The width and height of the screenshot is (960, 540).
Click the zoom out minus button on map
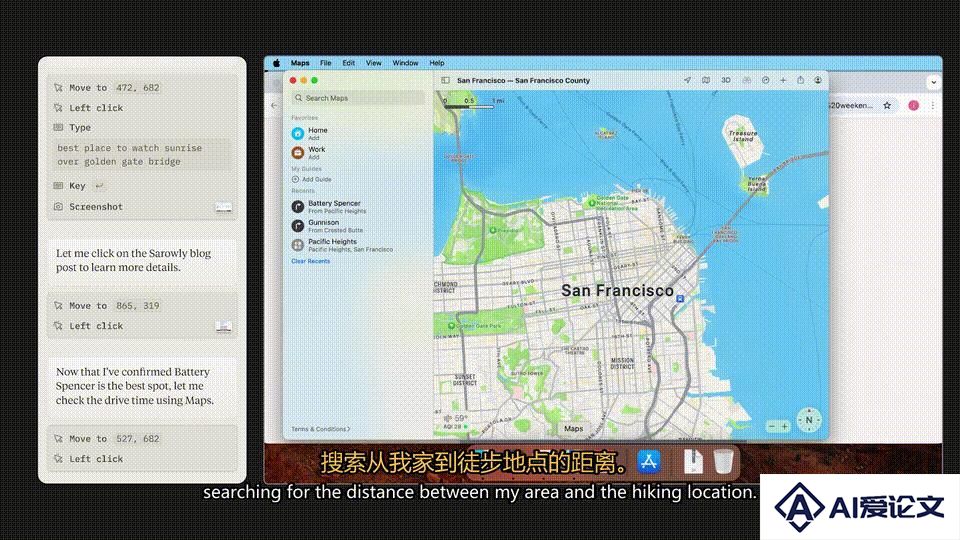pos(772,426)
